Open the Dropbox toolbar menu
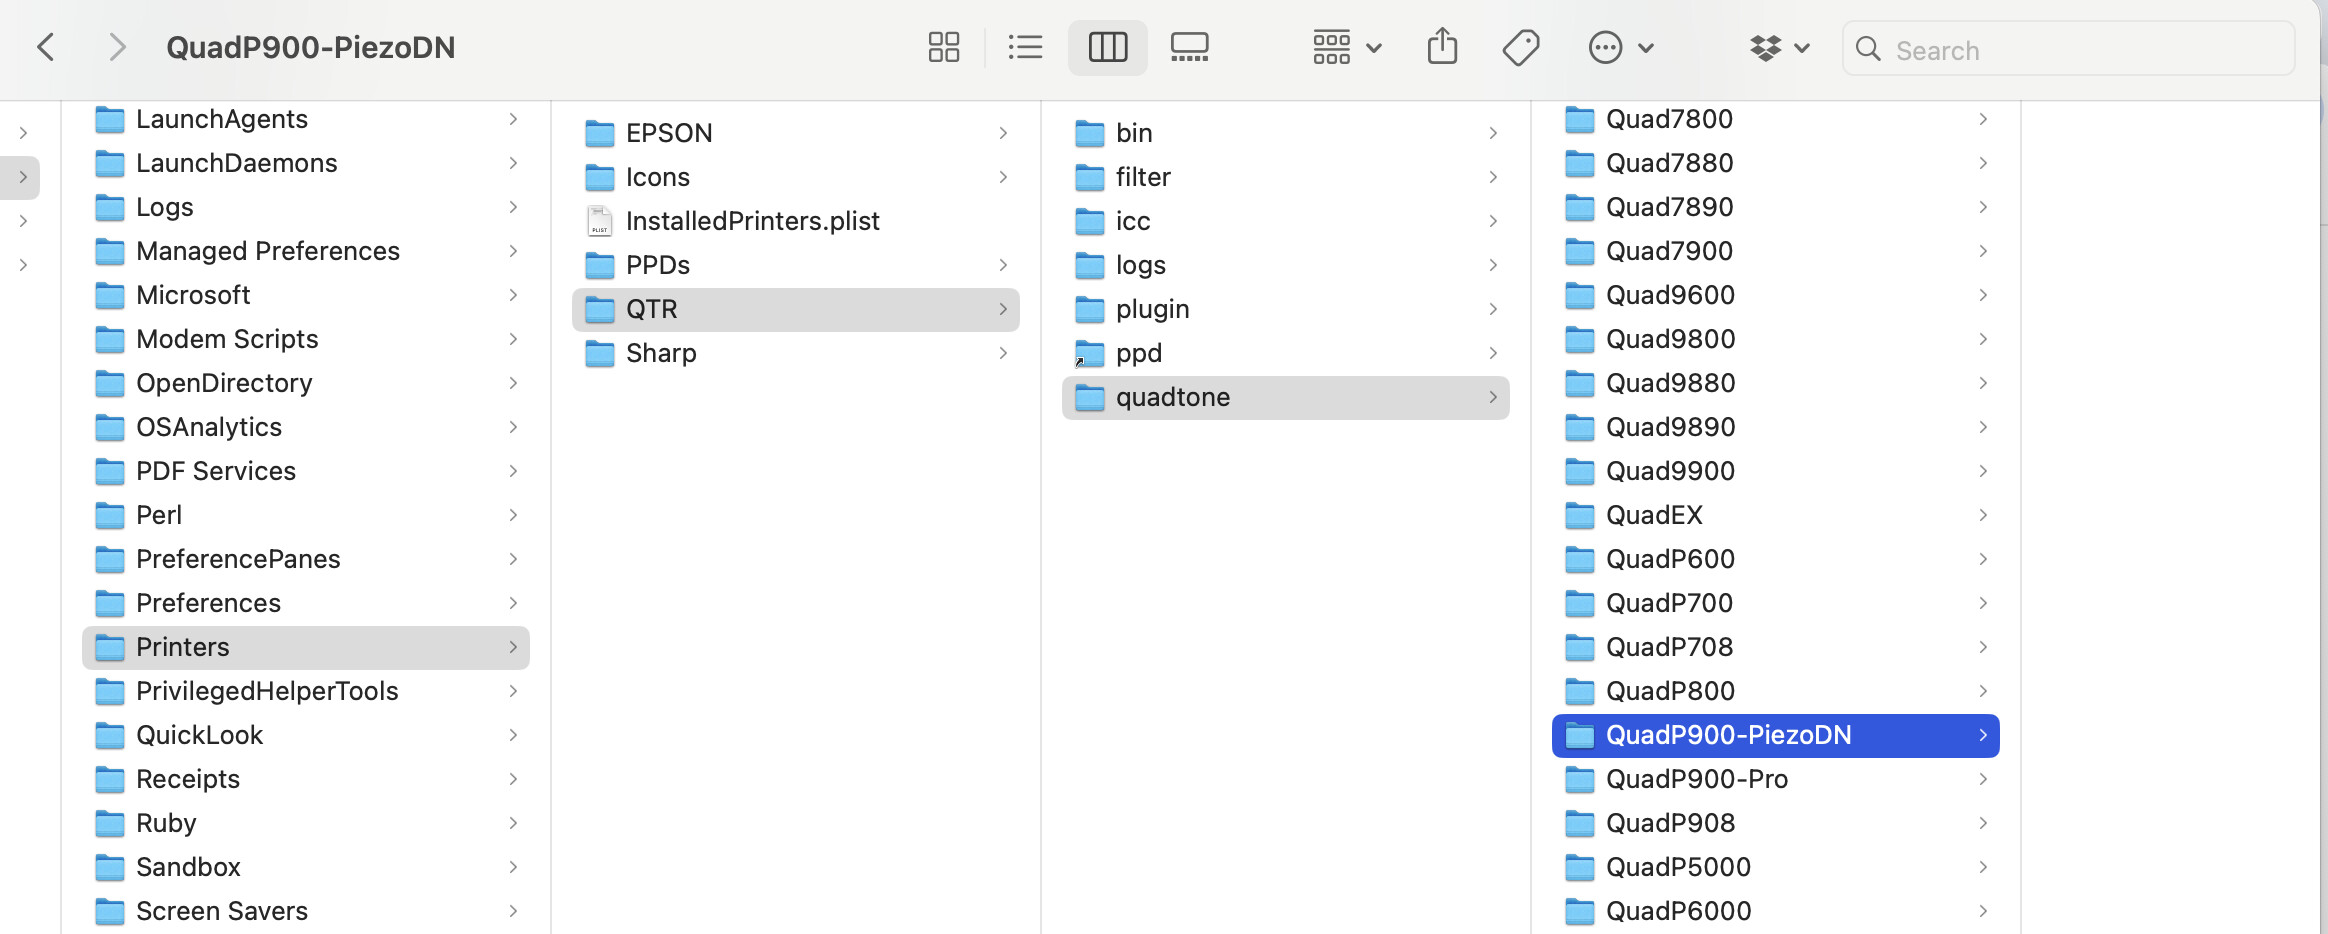Screen dimensions: 2328x934 click(x=1779, y=47)
